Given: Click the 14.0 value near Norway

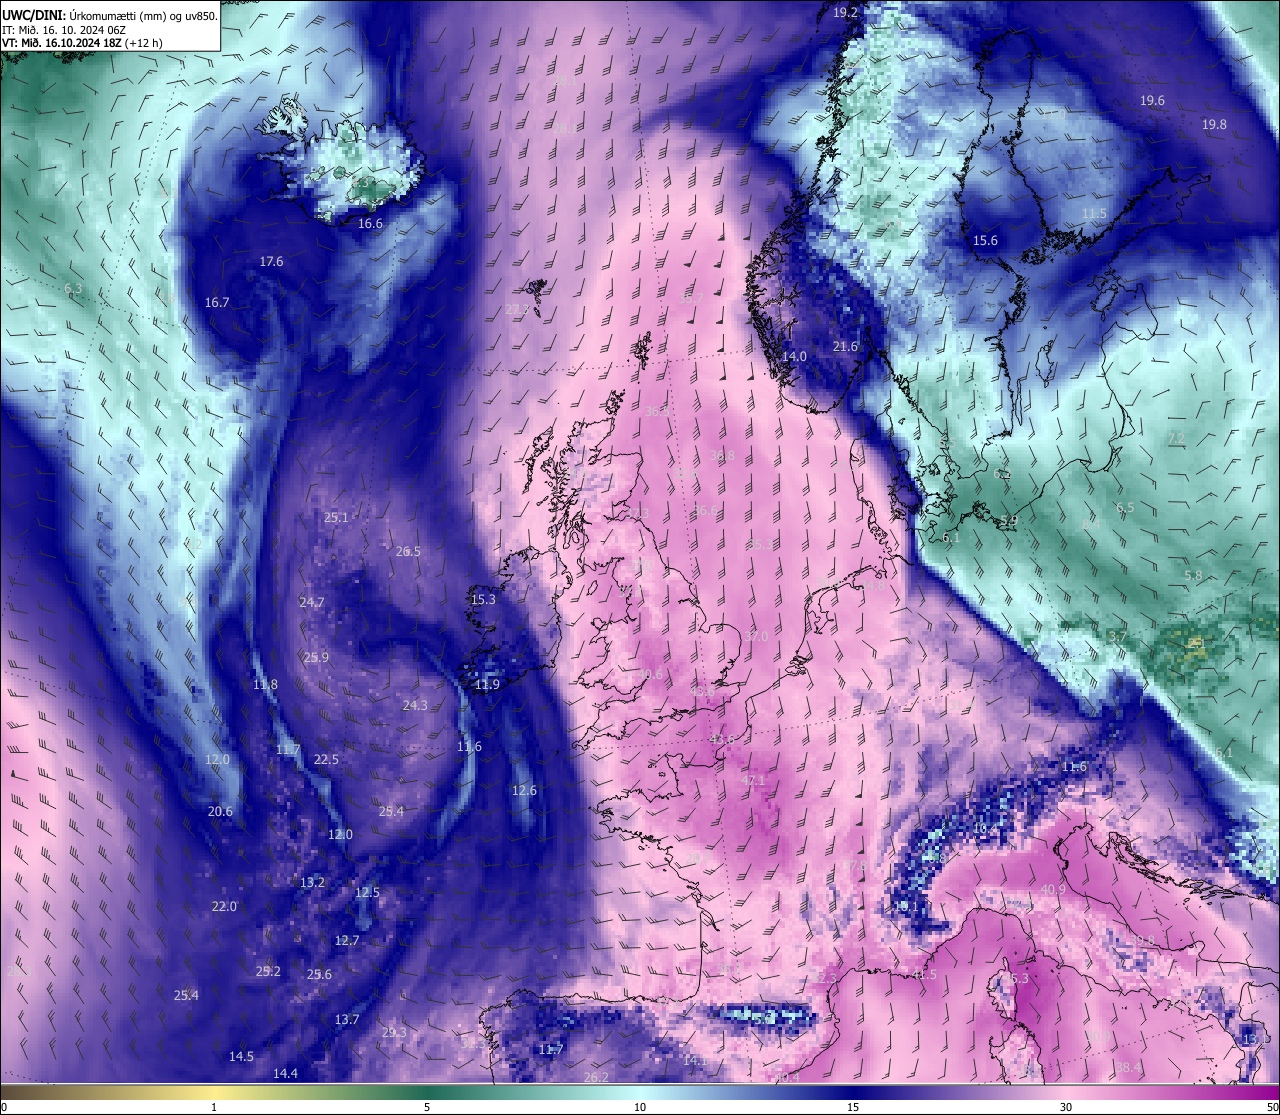Looking at the screenshot, I should point(794,357).
